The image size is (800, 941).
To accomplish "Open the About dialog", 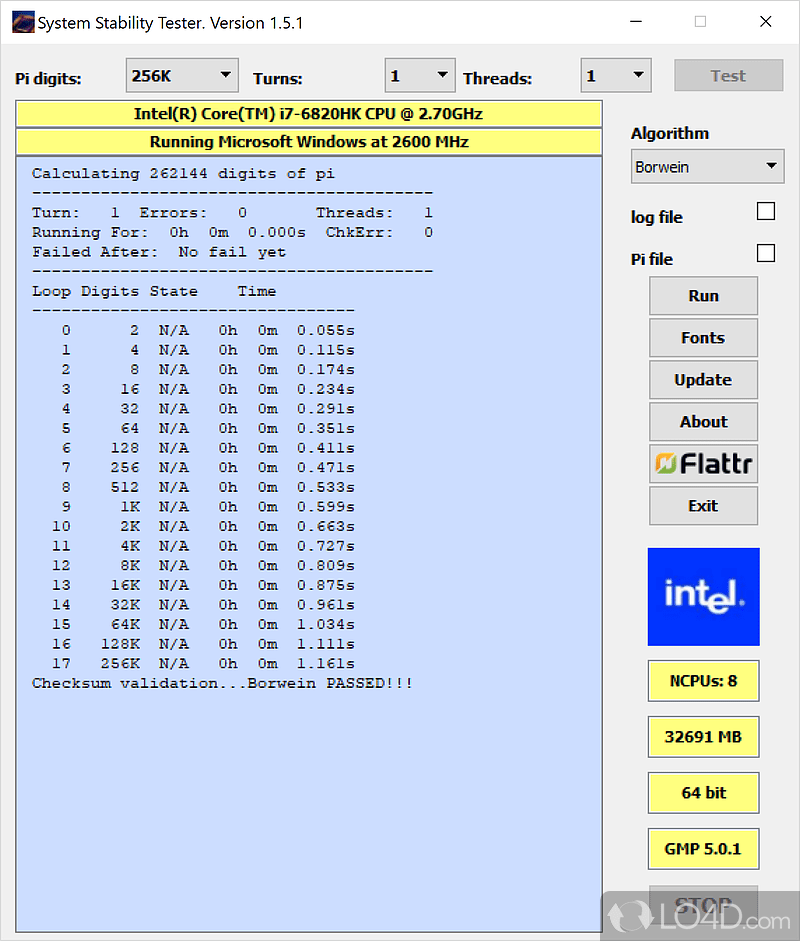I will click(703, 422).
